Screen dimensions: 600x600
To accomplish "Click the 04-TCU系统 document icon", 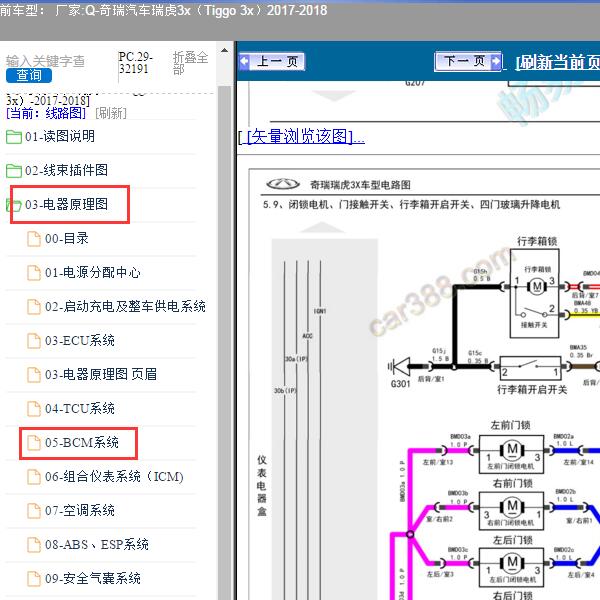I will 34,409.
